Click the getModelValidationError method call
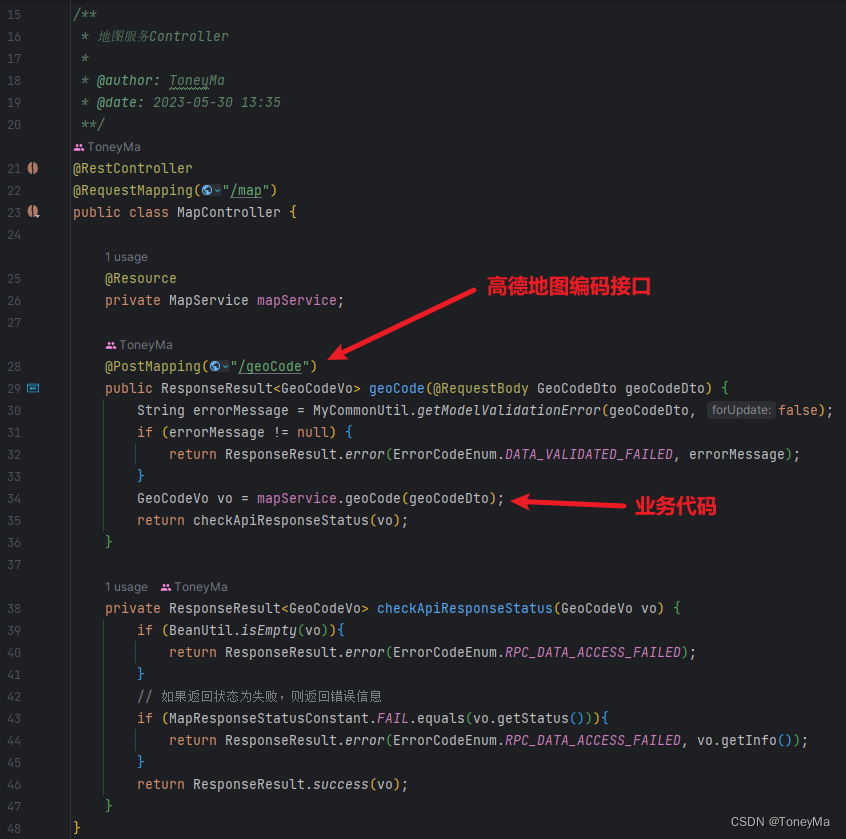The height and width of the screenshot is (839, 846). [509, 411]
